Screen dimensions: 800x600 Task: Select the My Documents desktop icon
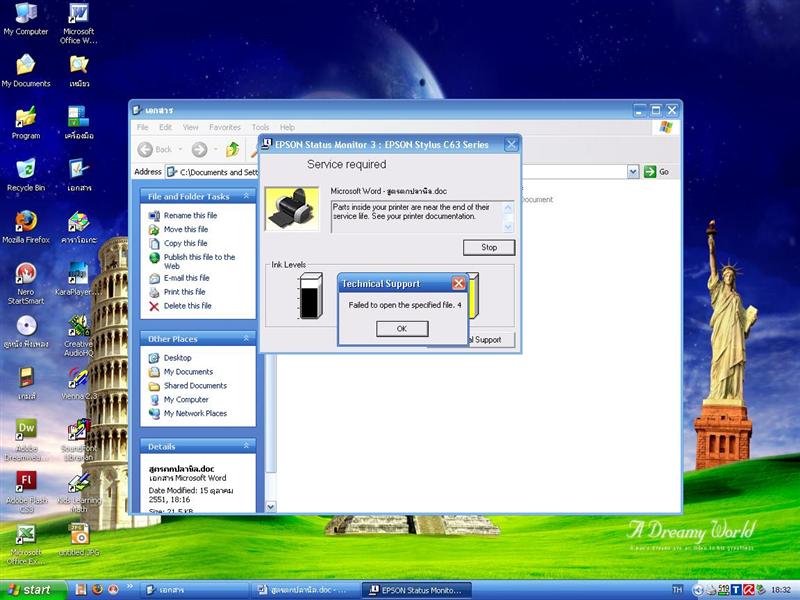click(26, 70)
